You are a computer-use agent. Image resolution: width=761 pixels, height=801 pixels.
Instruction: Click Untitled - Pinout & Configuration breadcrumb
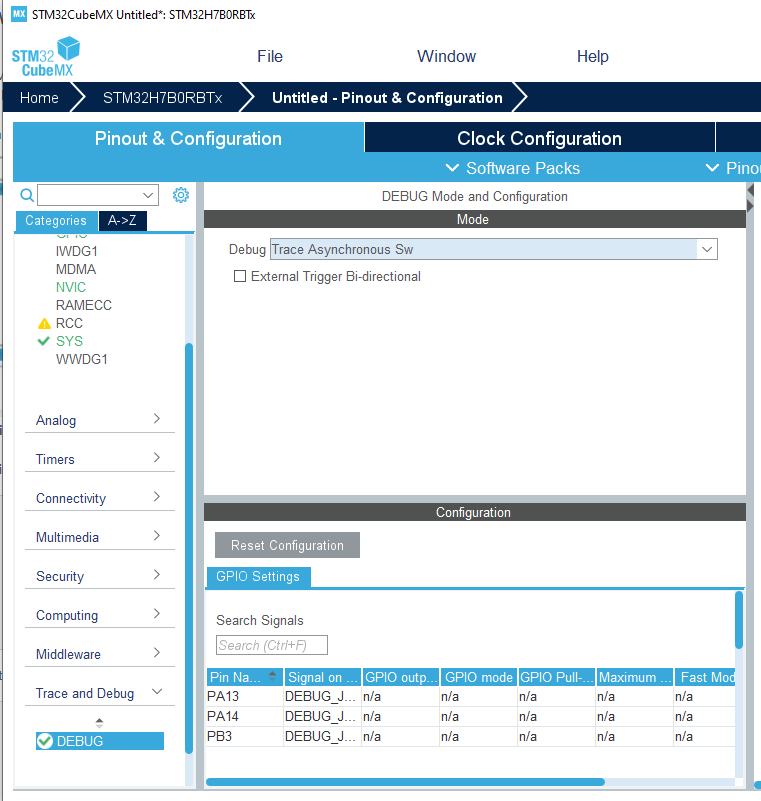[x=387, y=98]
